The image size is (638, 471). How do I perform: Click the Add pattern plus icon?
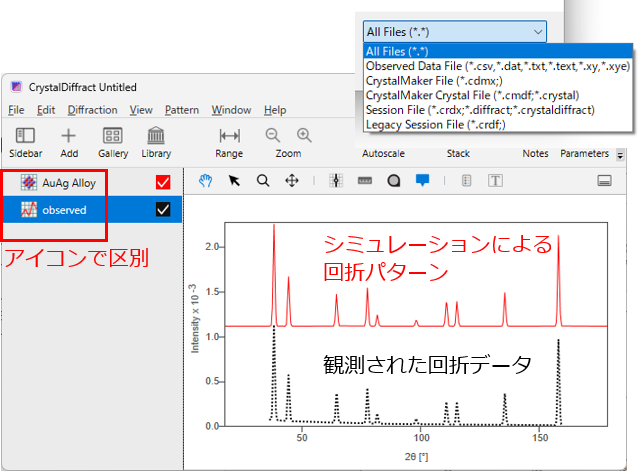69,136
